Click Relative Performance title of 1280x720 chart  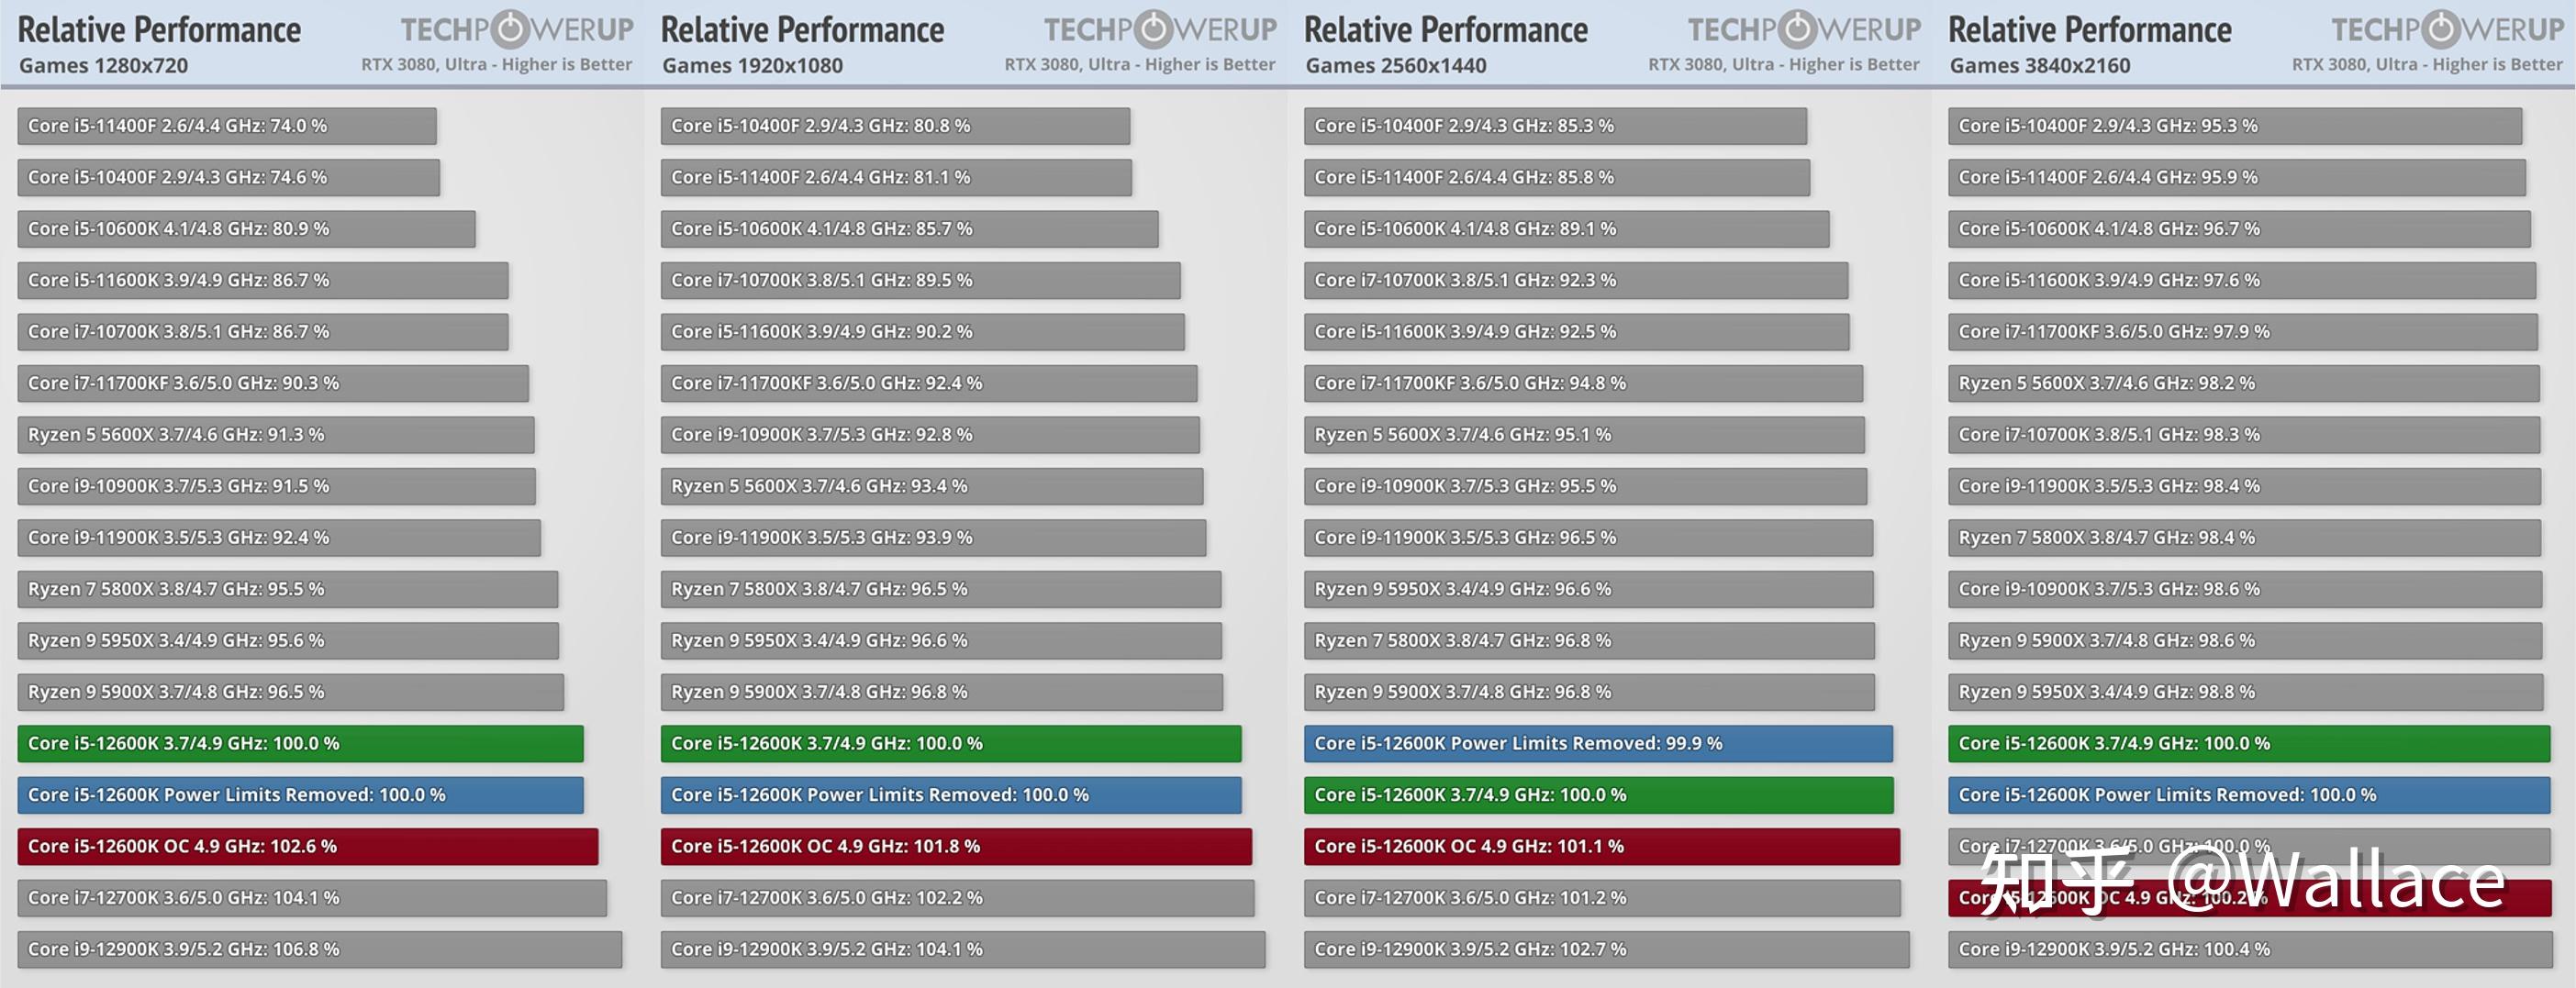[x=159, y=30]
